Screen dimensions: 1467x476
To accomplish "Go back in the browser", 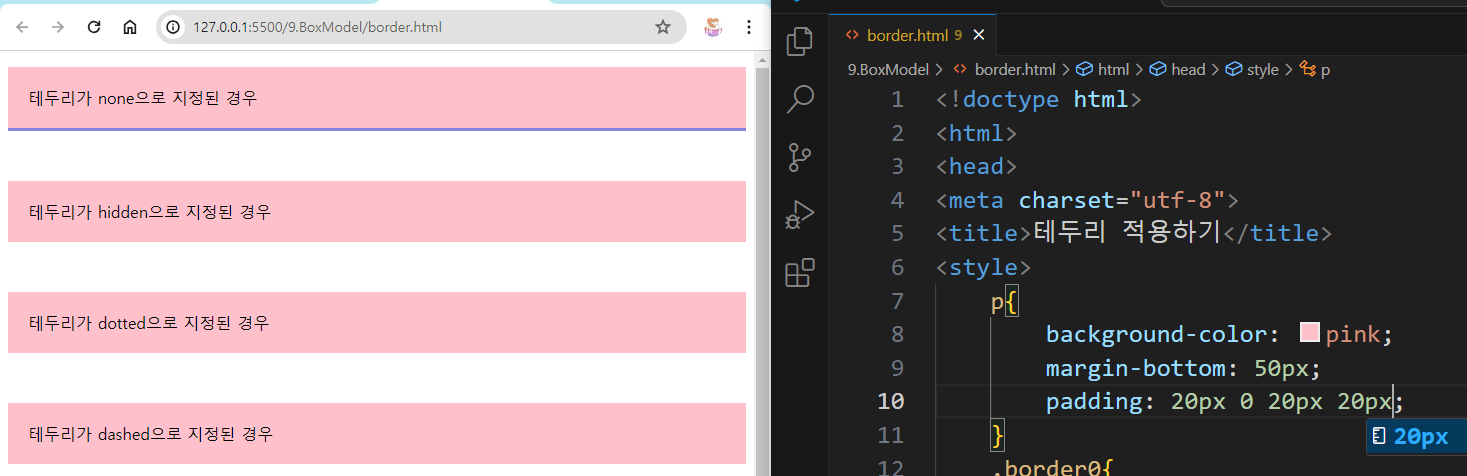I will tap(22, 28).
